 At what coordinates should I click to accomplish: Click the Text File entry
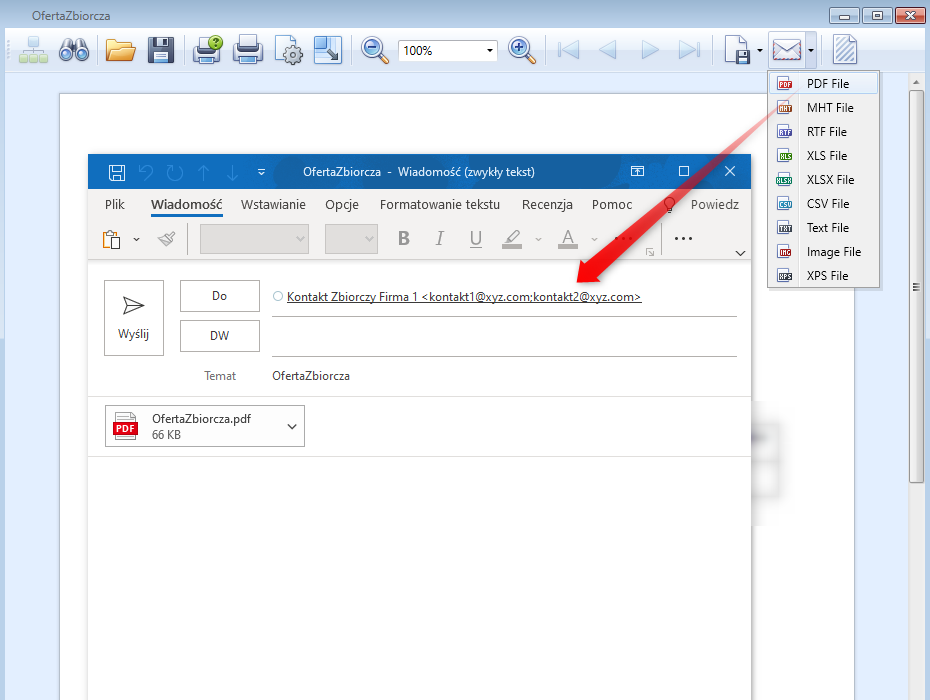tap(827, 228)
